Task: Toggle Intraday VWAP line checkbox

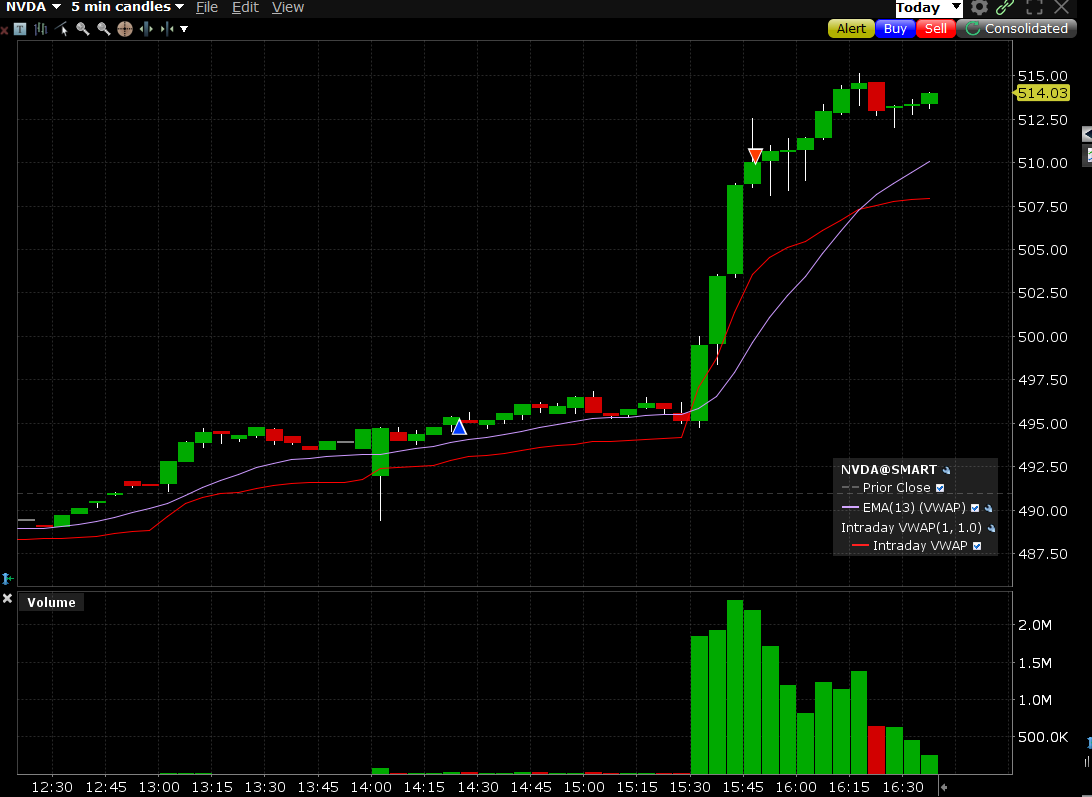Action: 977,546
